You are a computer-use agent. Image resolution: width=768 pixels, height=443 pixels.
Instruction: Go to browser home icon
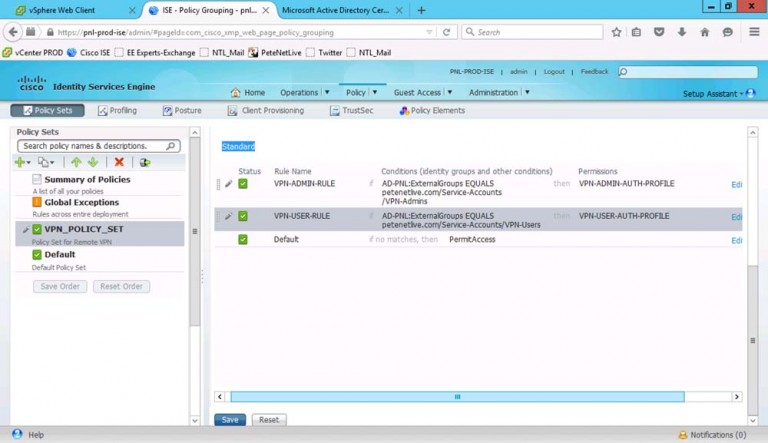pos(704,32)
